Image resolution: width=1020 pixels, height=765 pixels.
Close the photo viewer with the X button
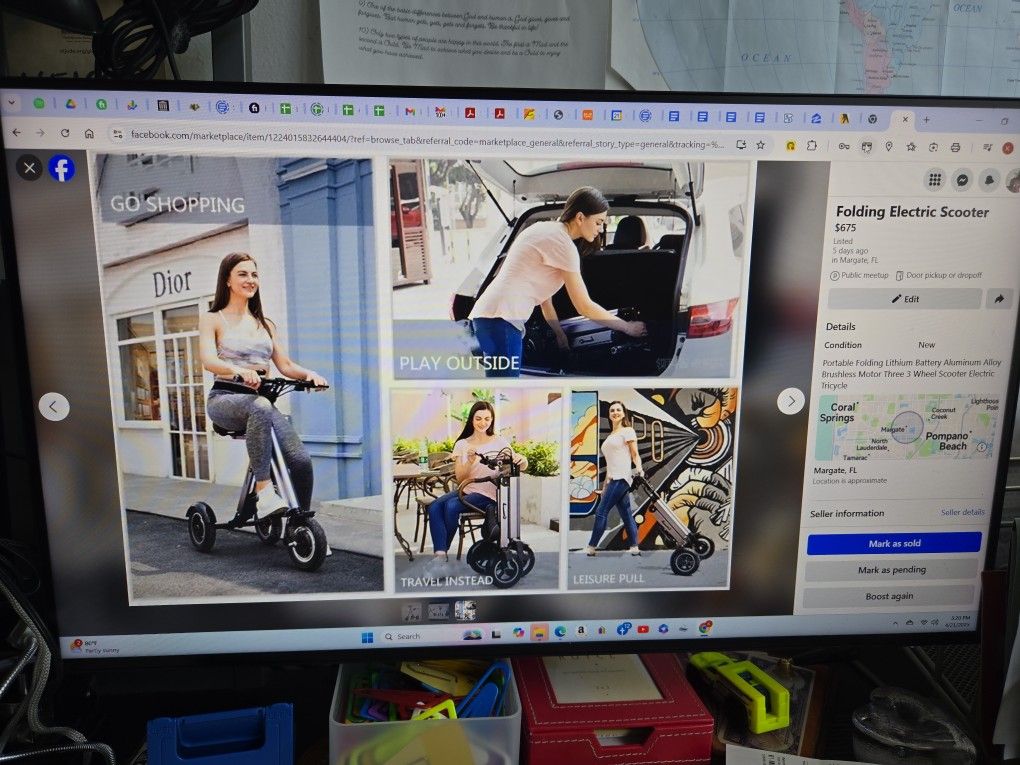(29, 168)
